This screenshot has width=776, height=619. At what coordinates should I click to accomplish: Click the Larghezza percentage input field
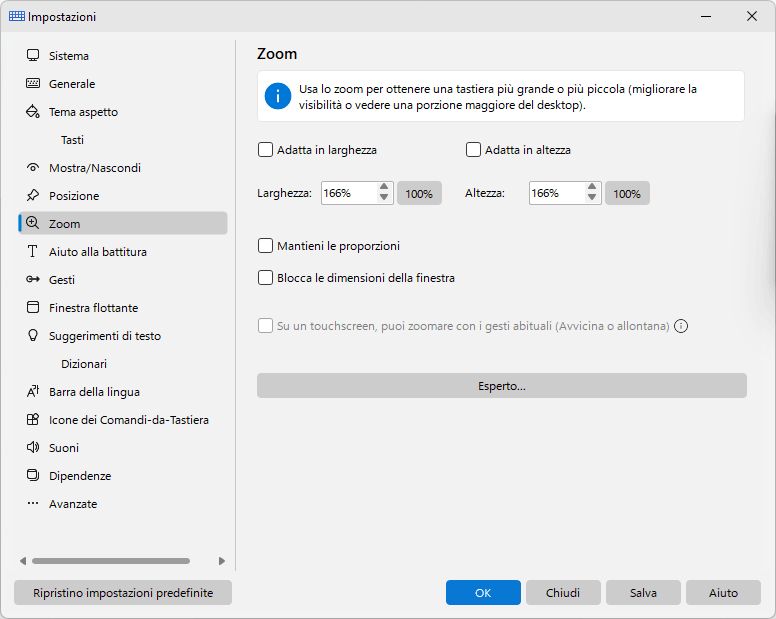pos(349,193)
